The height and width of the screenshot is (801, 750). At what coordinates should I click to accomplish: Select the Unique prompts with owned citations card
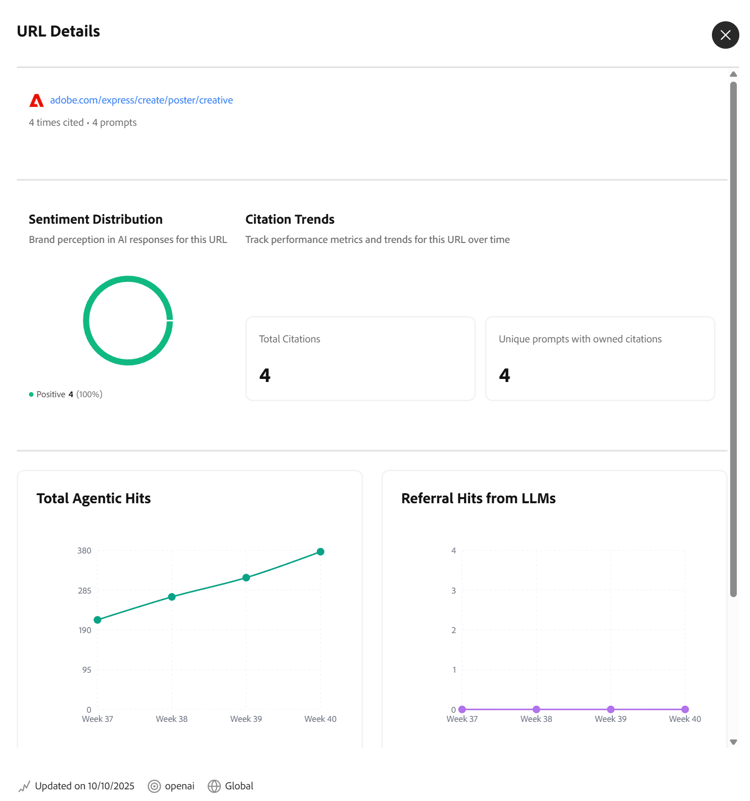click(600, 359)
